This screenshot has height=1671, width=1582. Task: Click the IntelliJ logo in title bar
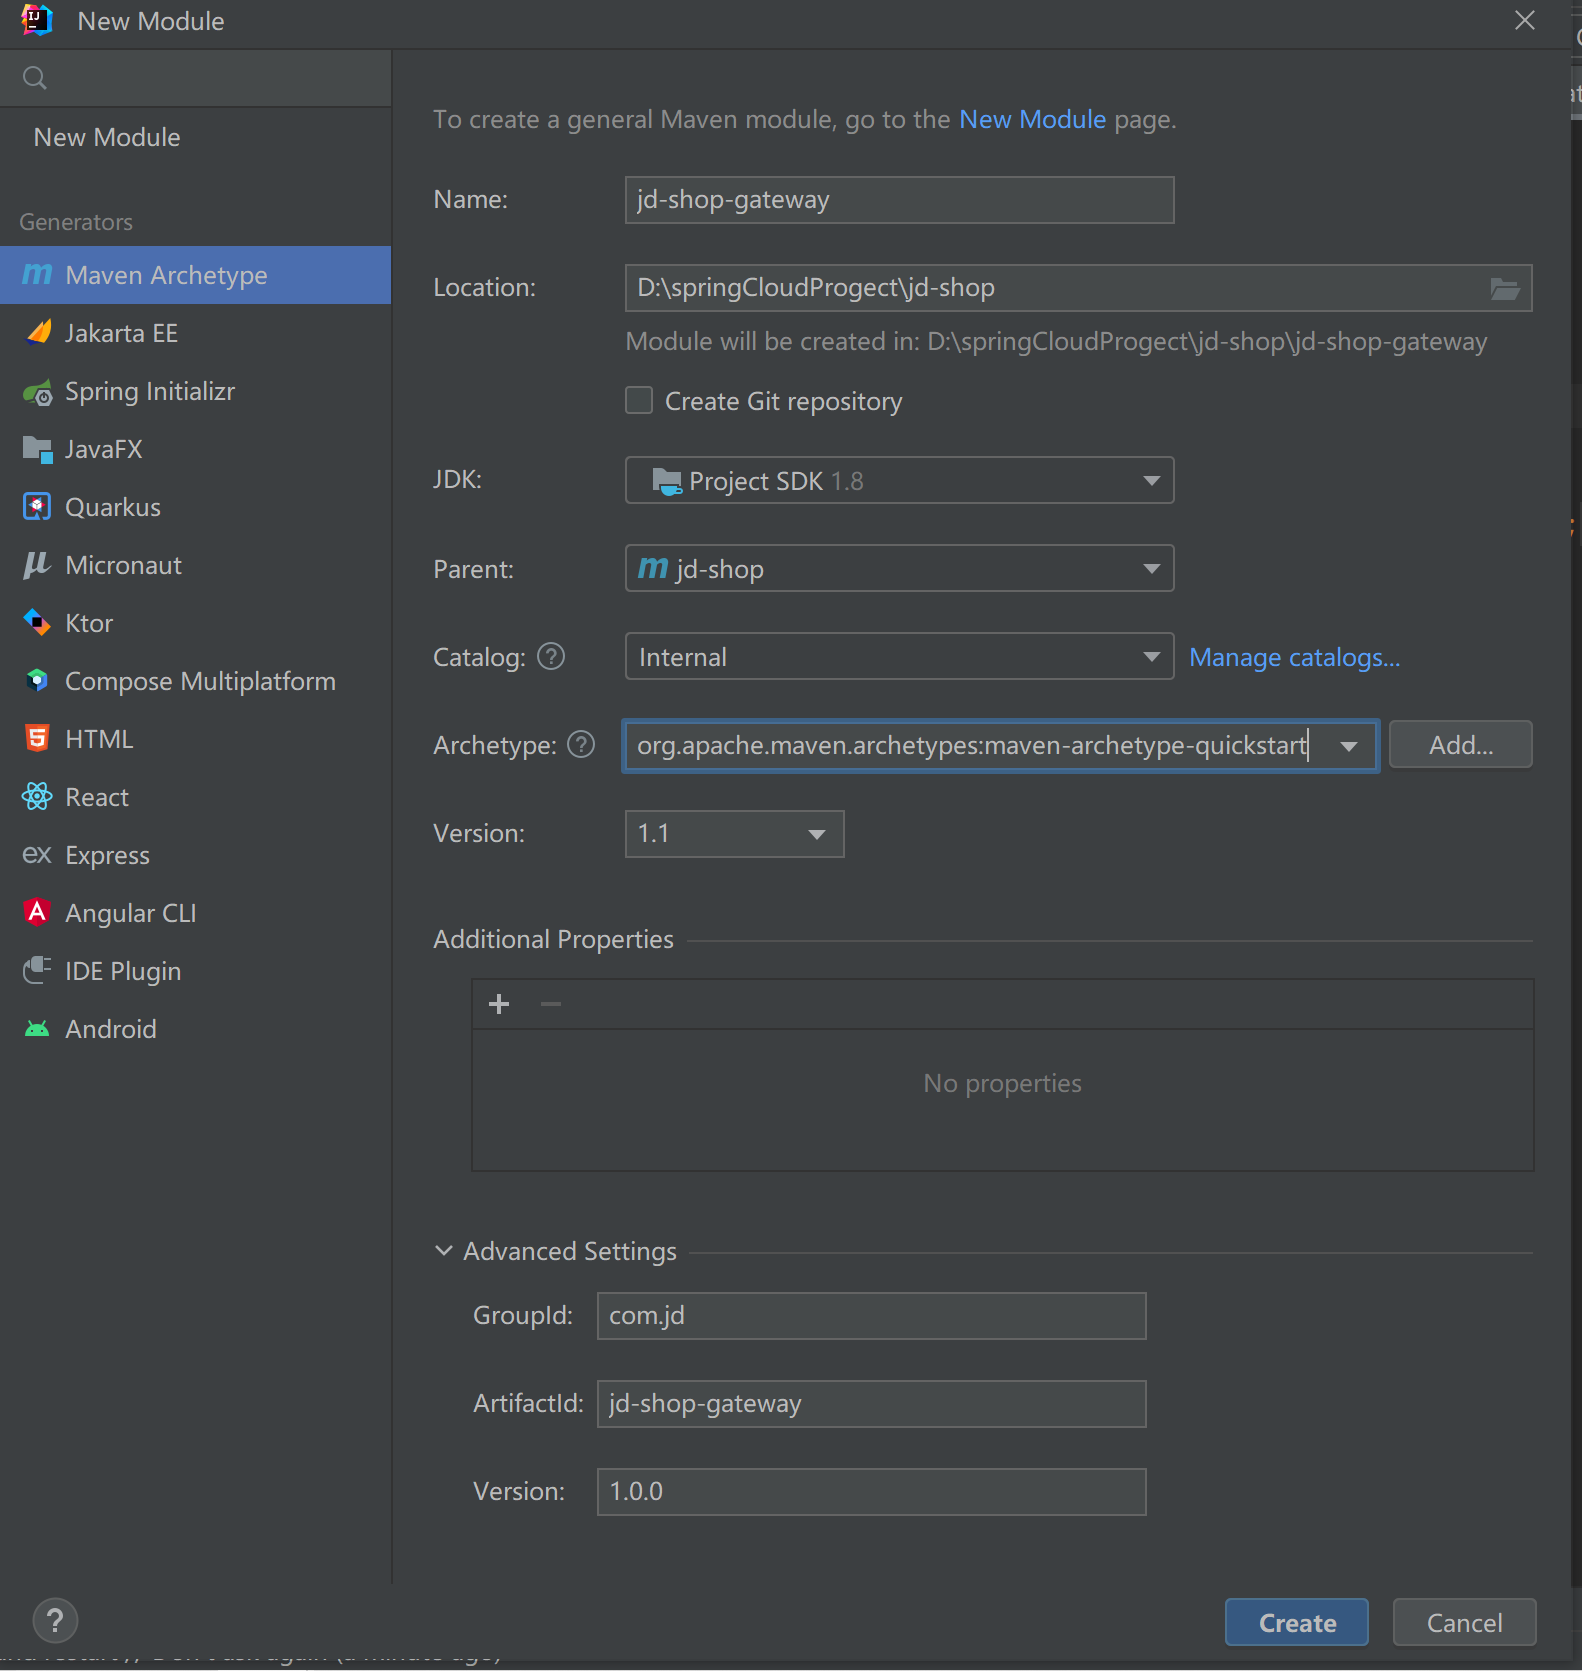[x=37, y=20]
